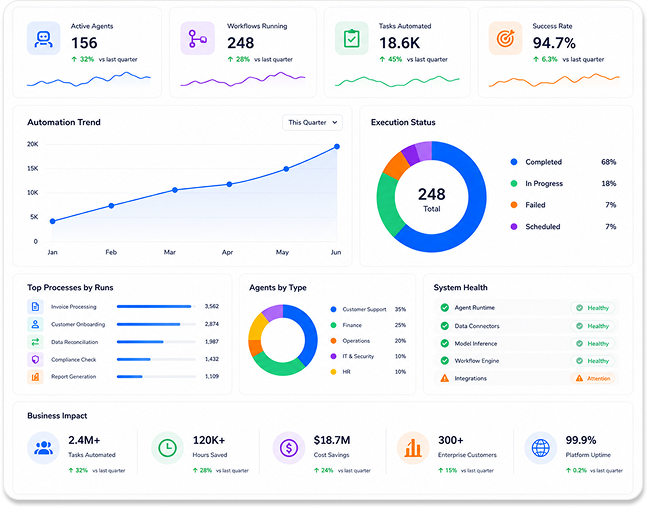Click the Apr data point on trend chart

[x=229, y=184]
